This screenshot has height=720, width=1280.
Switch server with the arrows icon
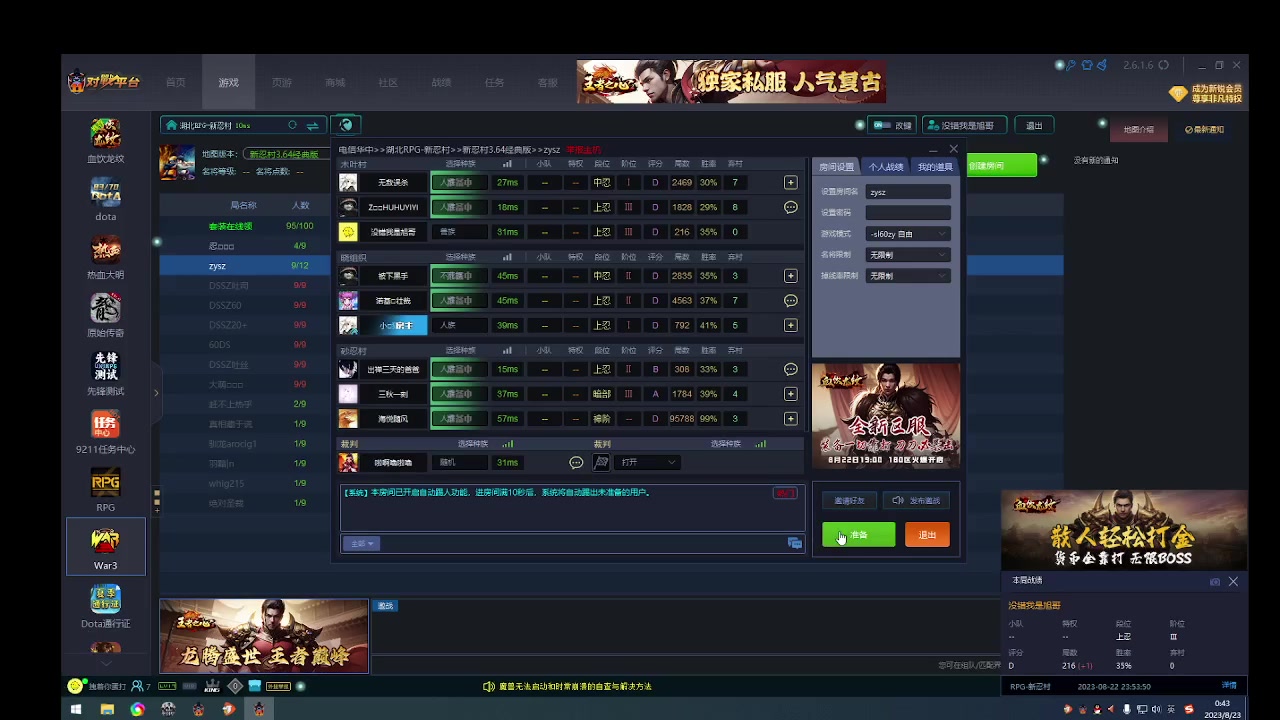(312, 125)
